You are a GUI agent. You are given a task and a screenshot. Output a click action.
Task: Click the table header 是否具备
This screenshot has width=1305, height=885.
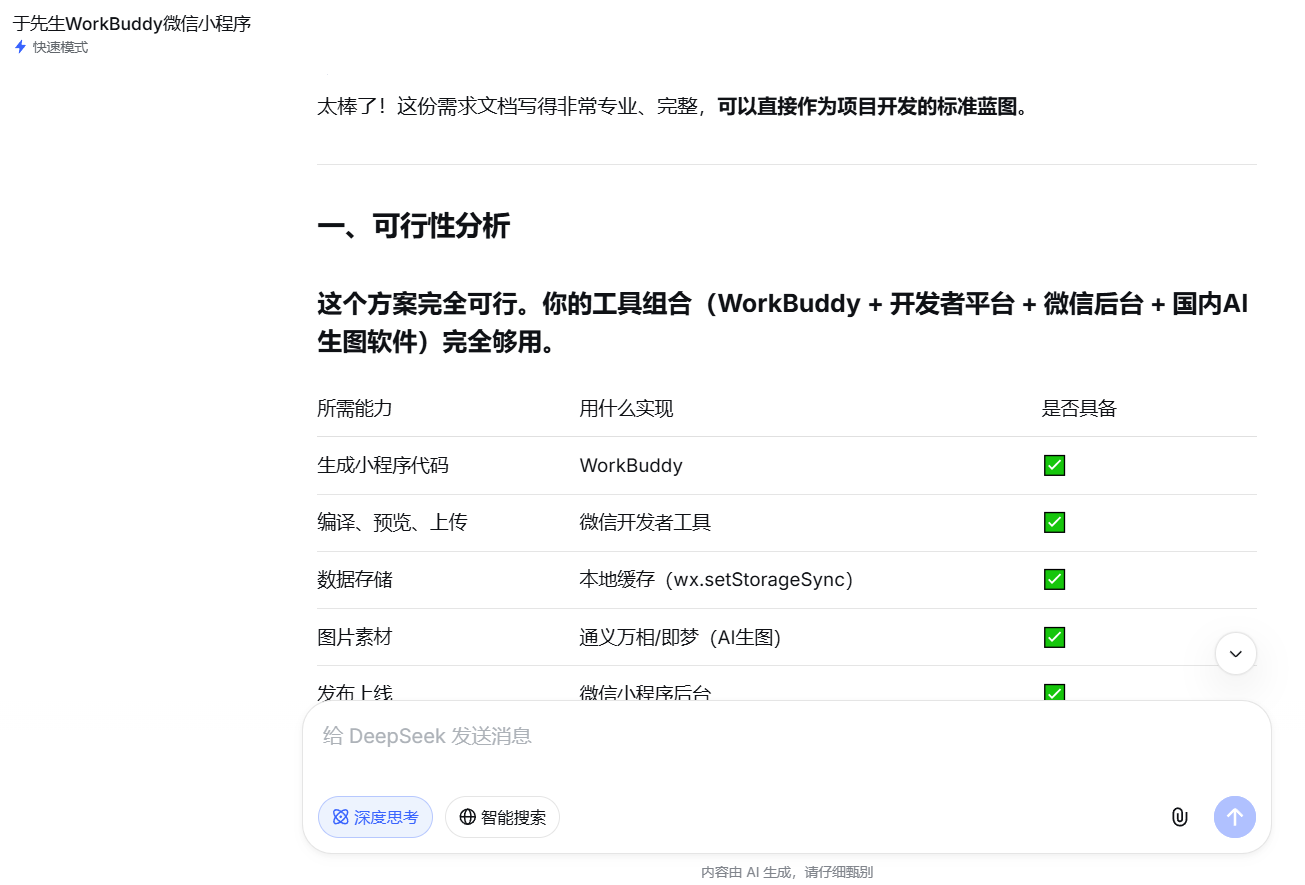tap(1079, 408)
